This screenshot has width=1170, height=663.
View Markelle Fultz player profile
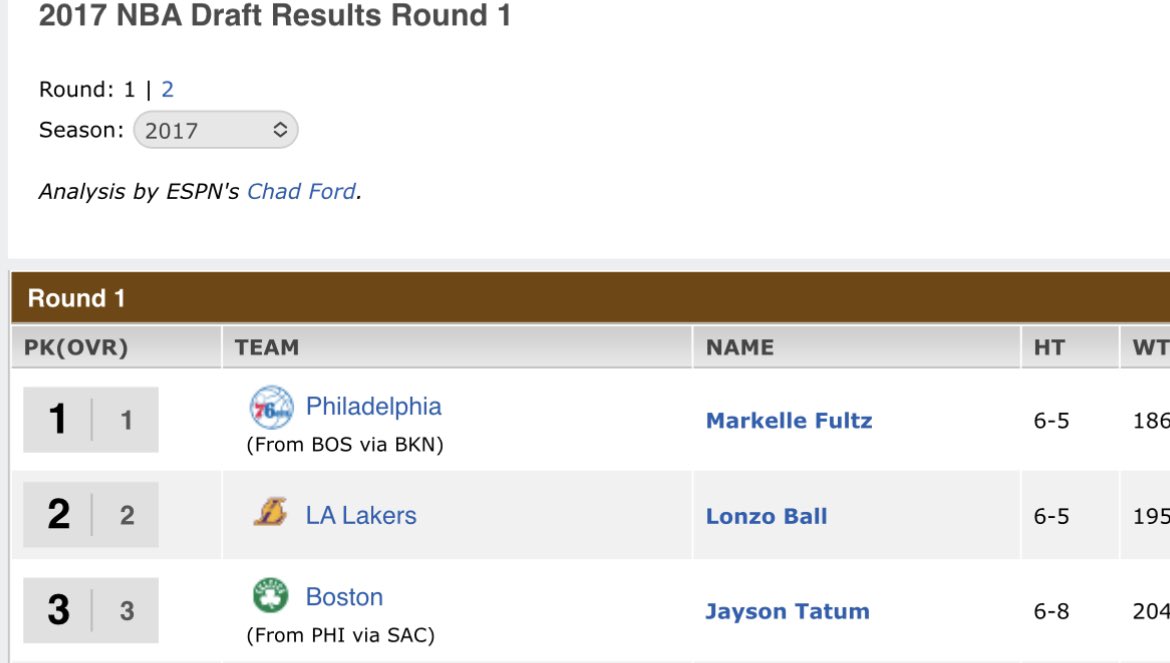[x=789, y=421]
